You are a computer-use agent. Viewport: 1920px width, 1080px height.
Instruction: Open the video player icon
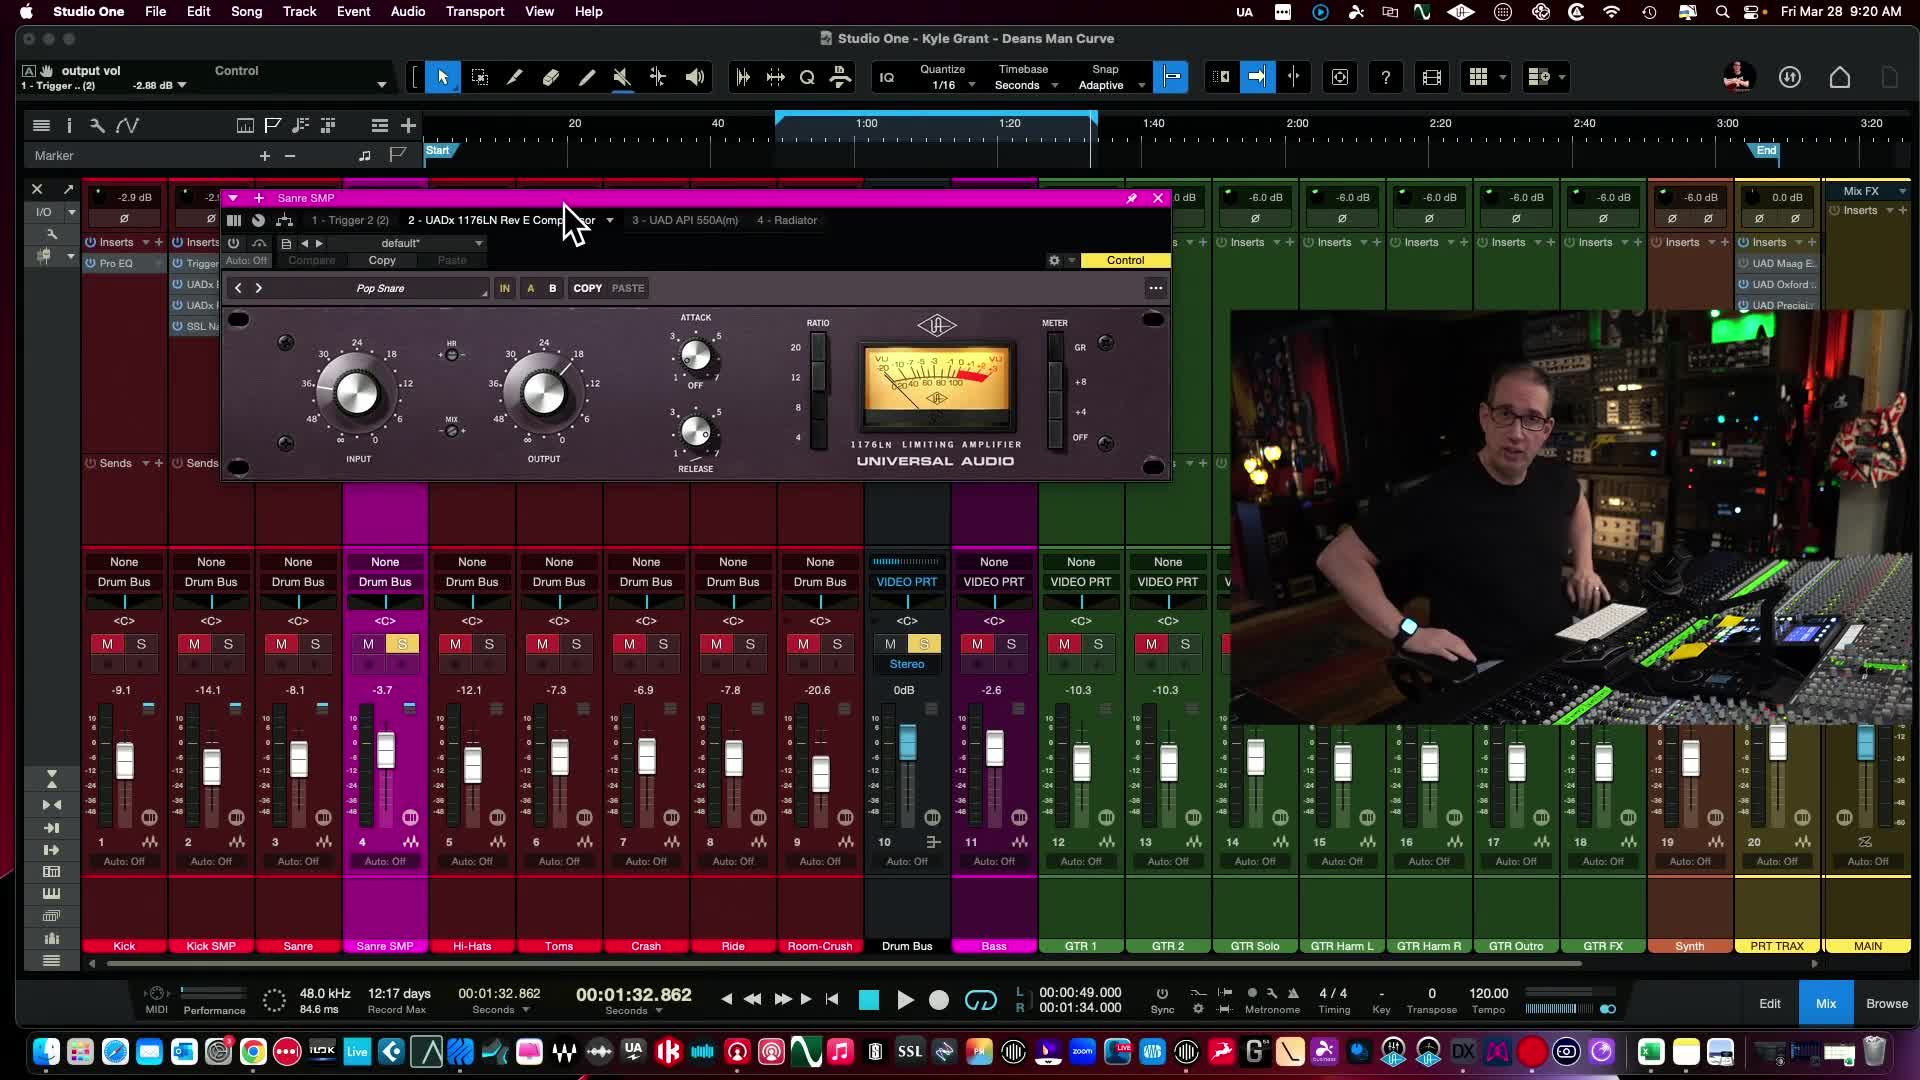pyautogui.click(x=1432, y=77)
